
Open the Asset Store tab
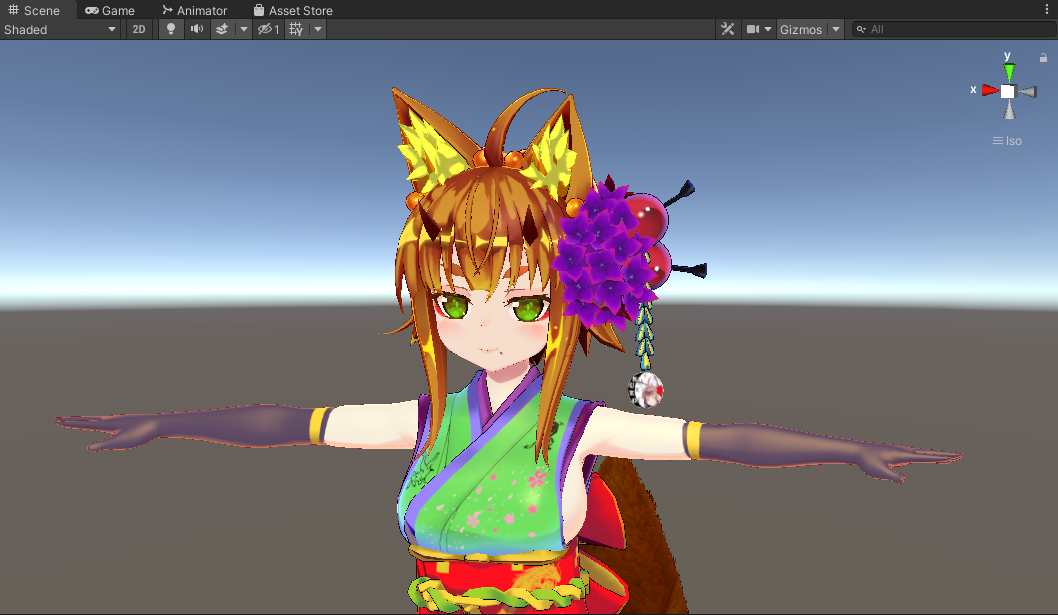[293, 10]
